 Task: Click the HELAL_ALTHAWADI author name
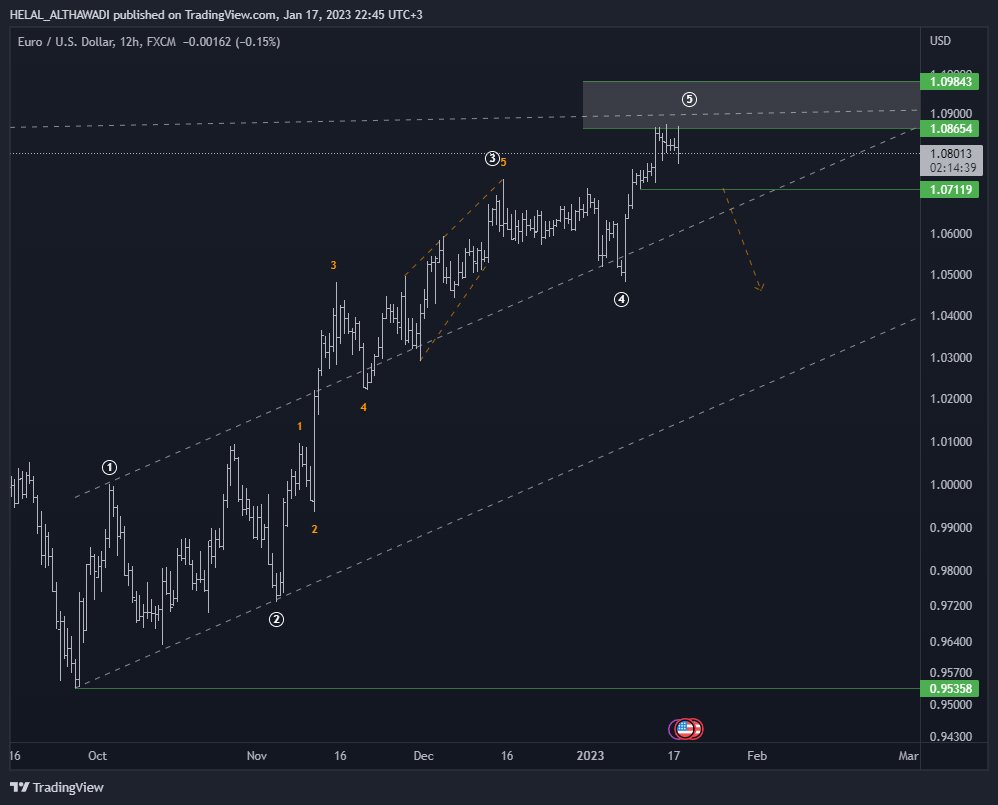click(59, 15)
